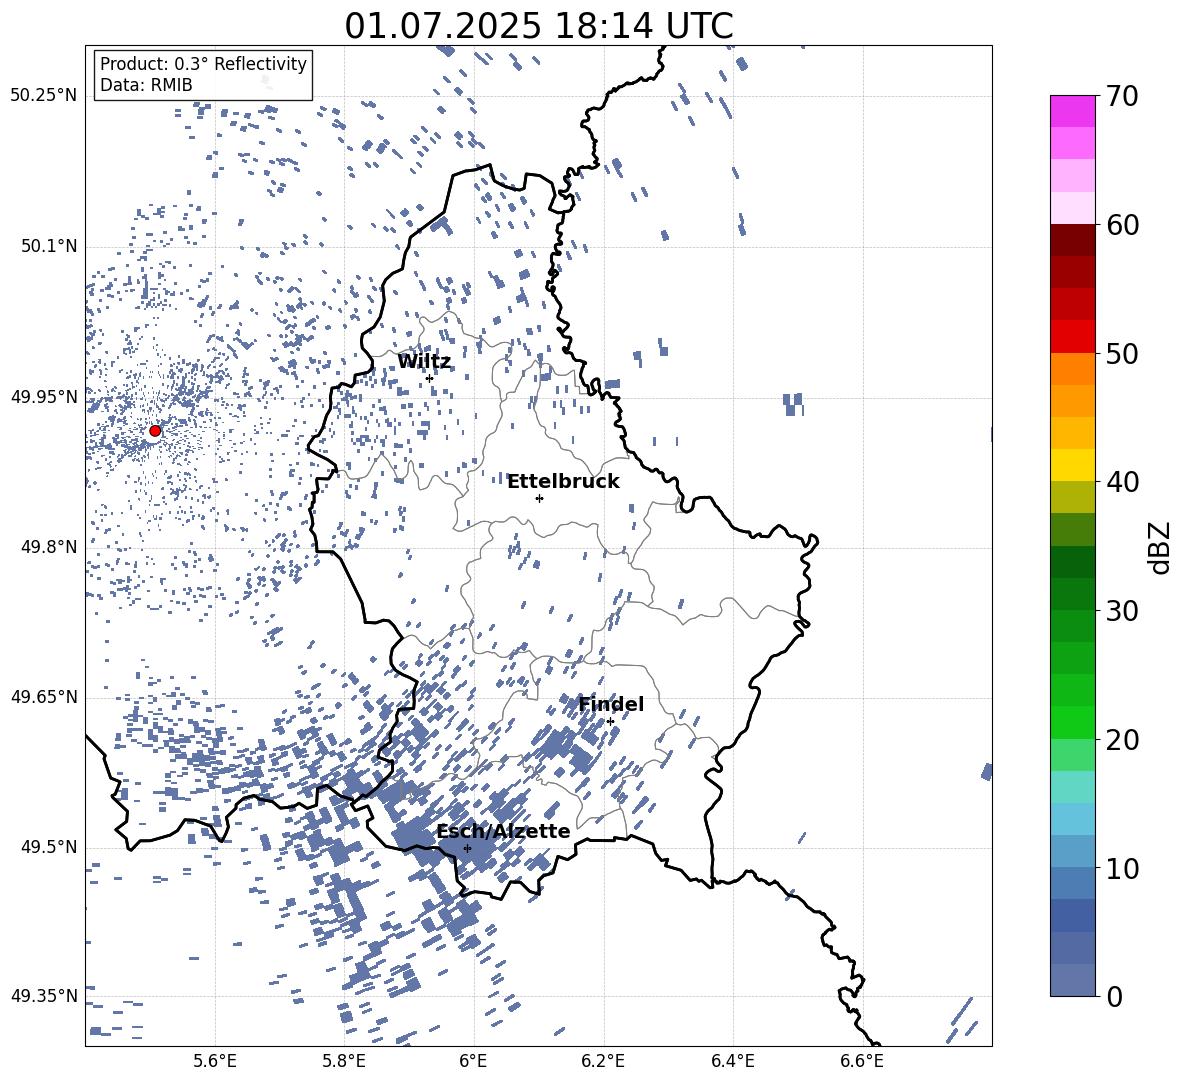Click the Esch/Alzette city label
The image size is (1184, 1081).
point(503,832)
